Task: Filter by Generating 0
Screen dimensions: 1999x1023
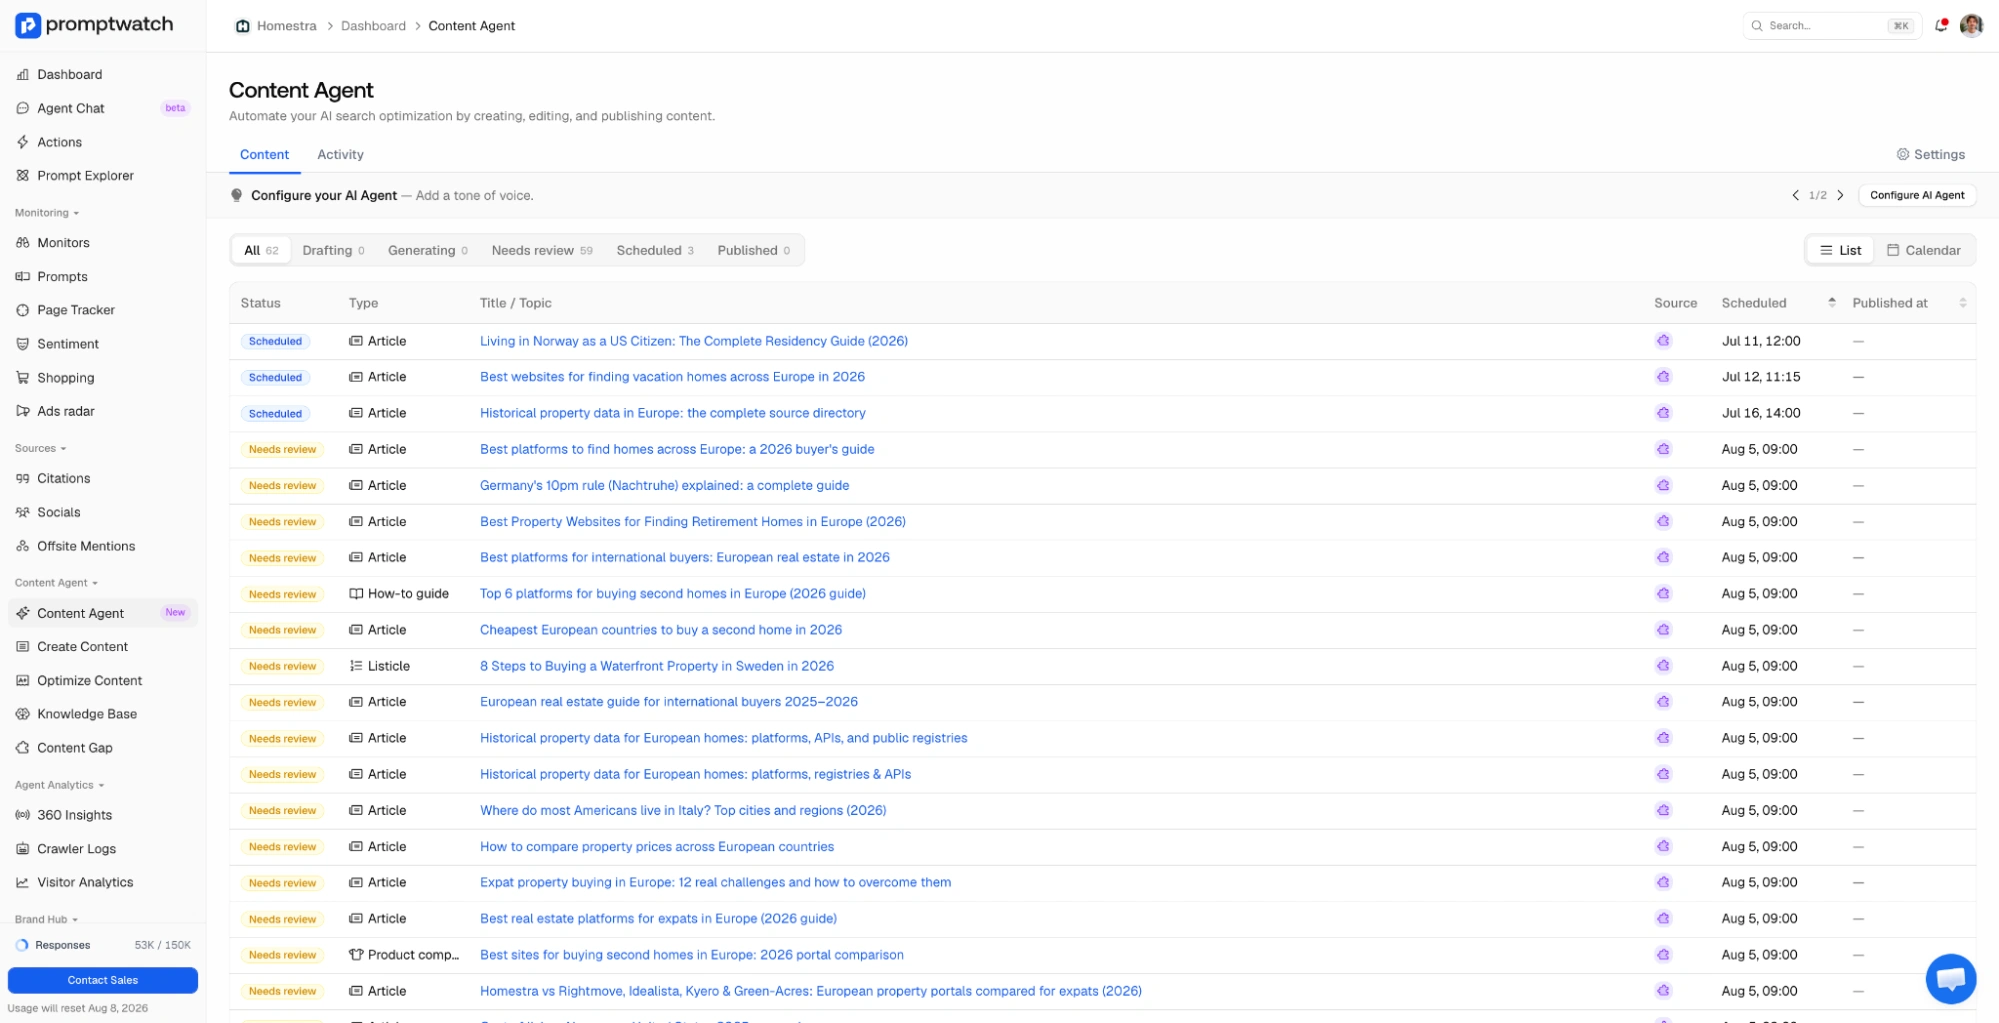Action: click(427, 250)
